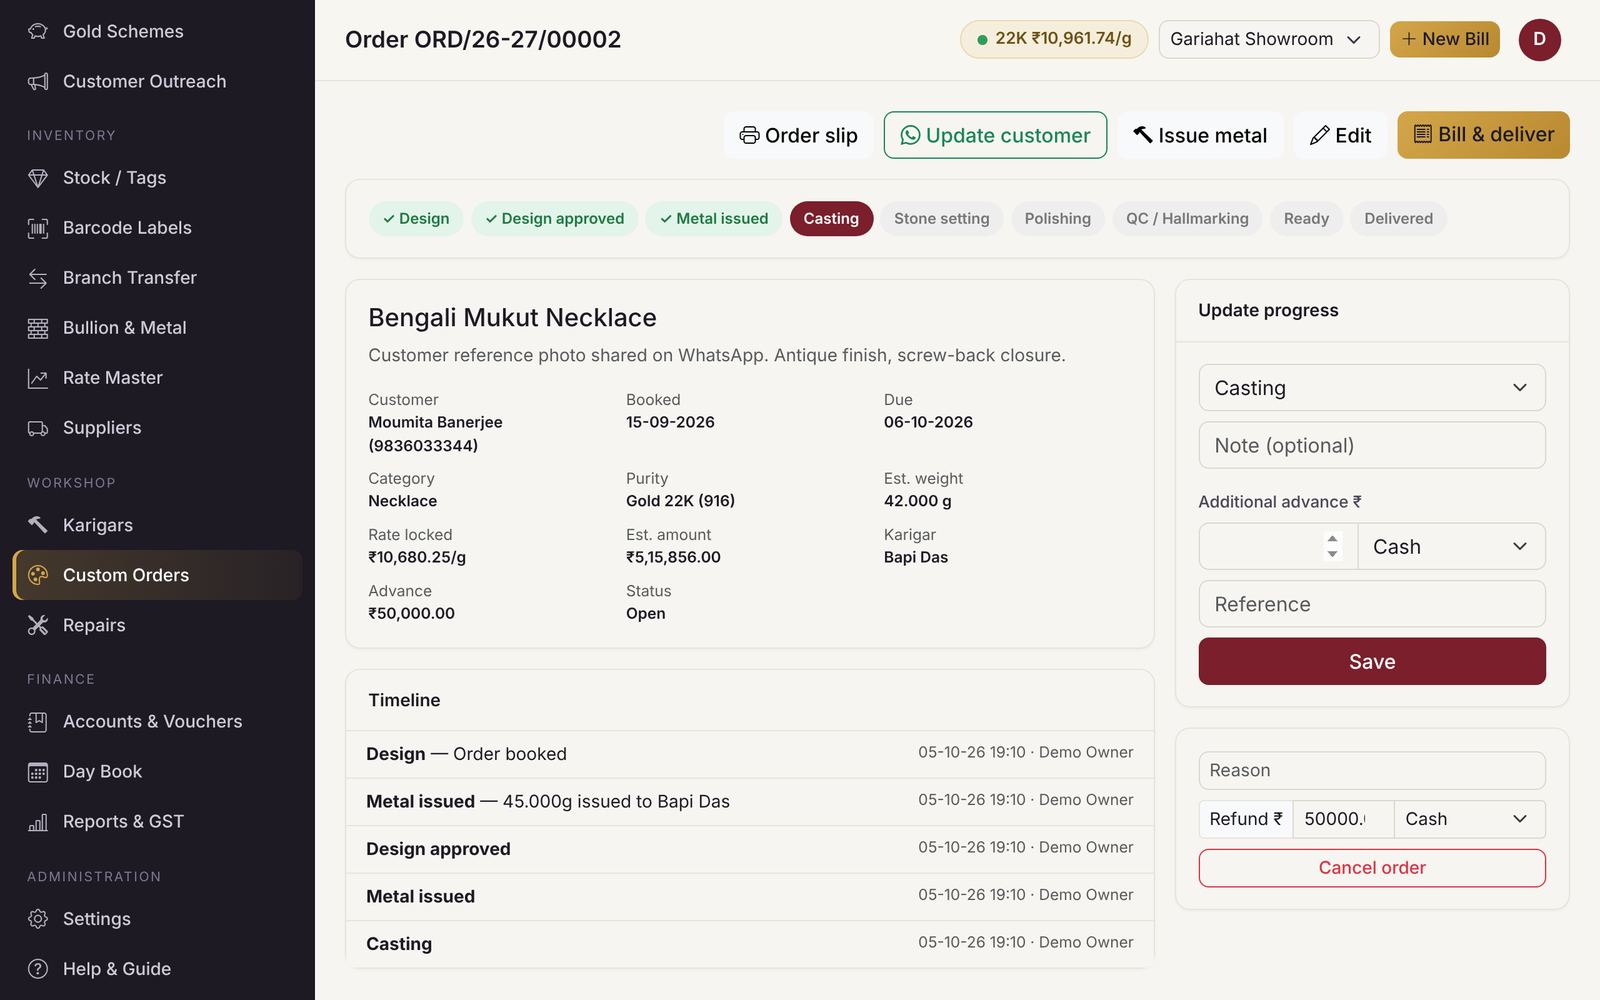The height and width of the screenshot is (1000, 1600).
Task: Select the Delivered stage pill
Action: [1398, 218]
